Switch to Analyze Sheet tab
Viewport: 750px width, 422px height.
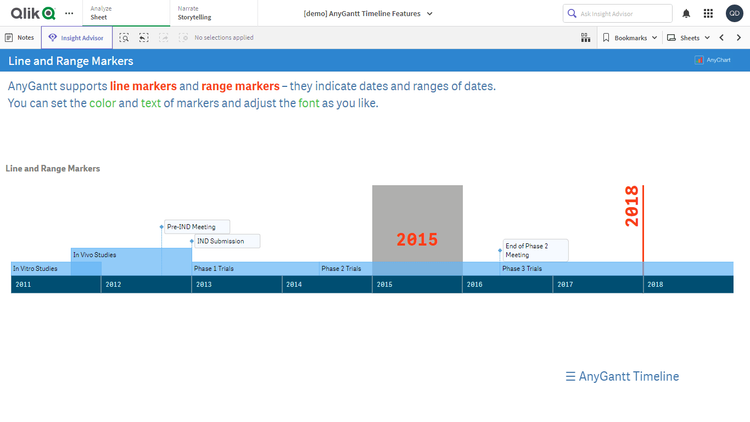tap(100, 13)
